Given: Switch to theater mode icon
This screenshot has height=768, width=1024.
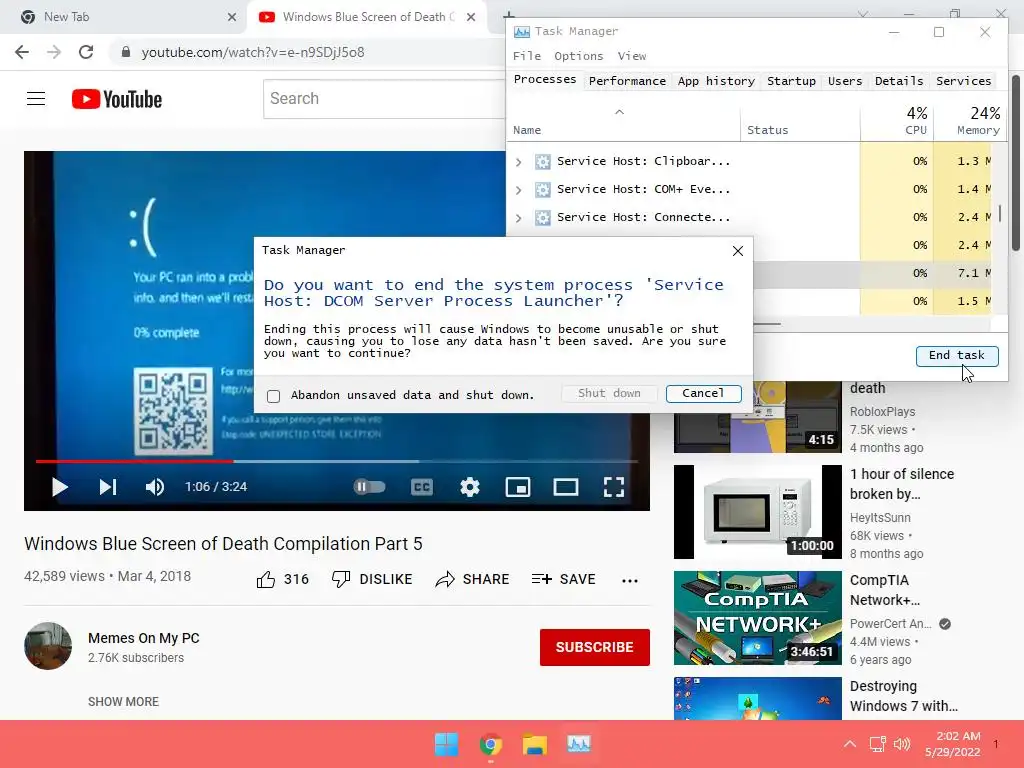Looking at the screenshot, I should point(566,487).
